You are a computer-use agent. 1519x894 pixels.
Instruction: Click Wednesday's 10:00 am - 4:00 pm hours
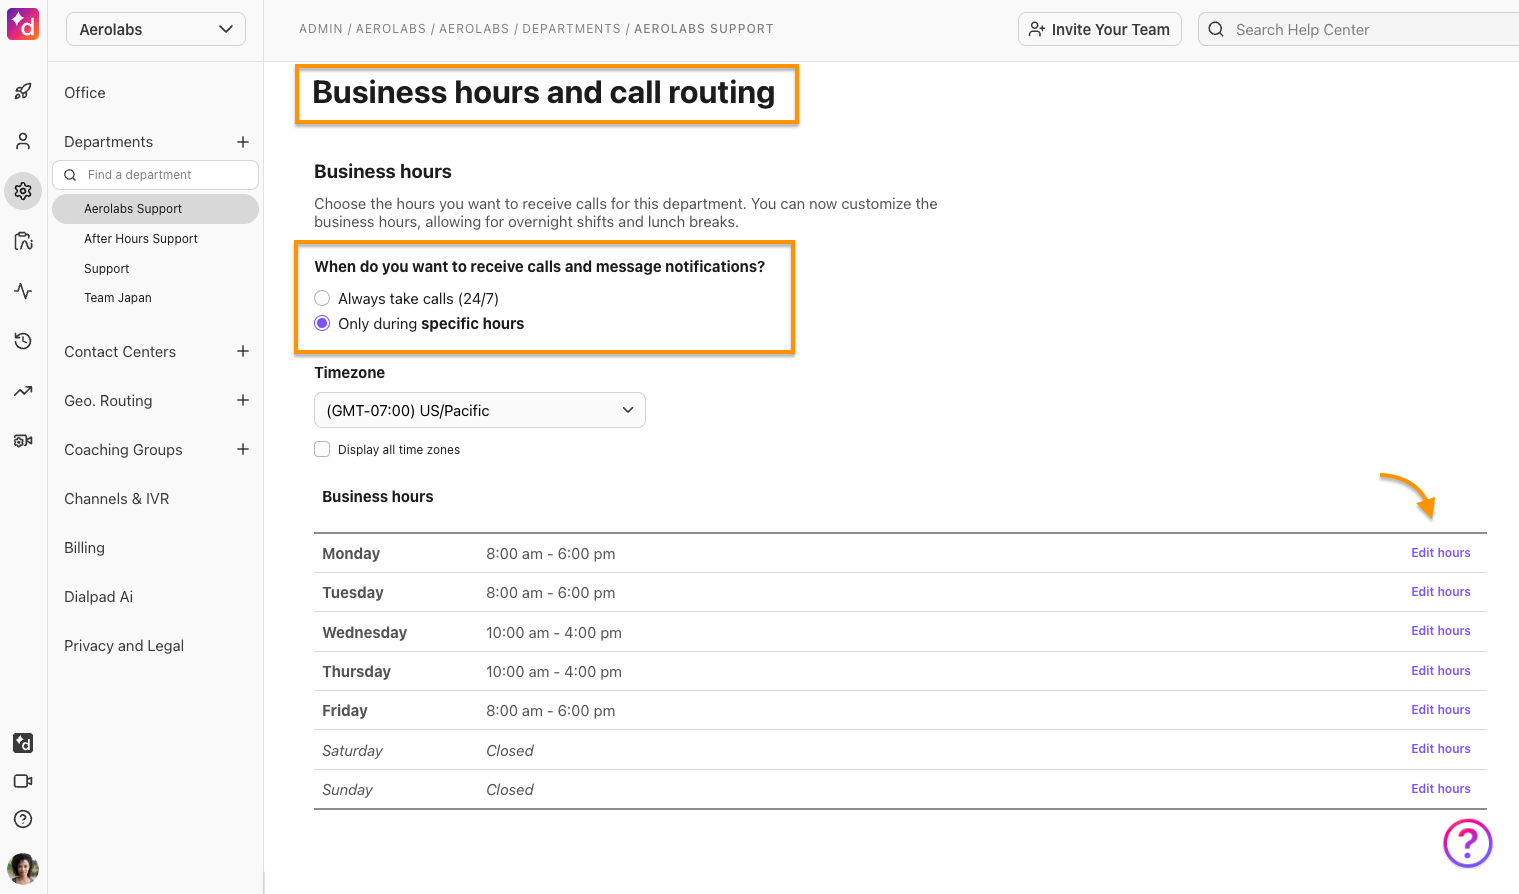click(x=554, y=632)
